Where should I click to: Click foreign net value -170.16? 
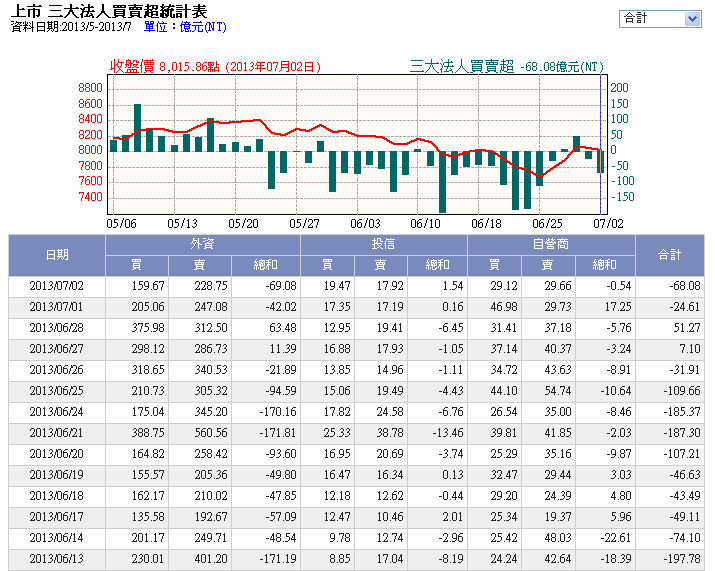(x=278, y=412)
